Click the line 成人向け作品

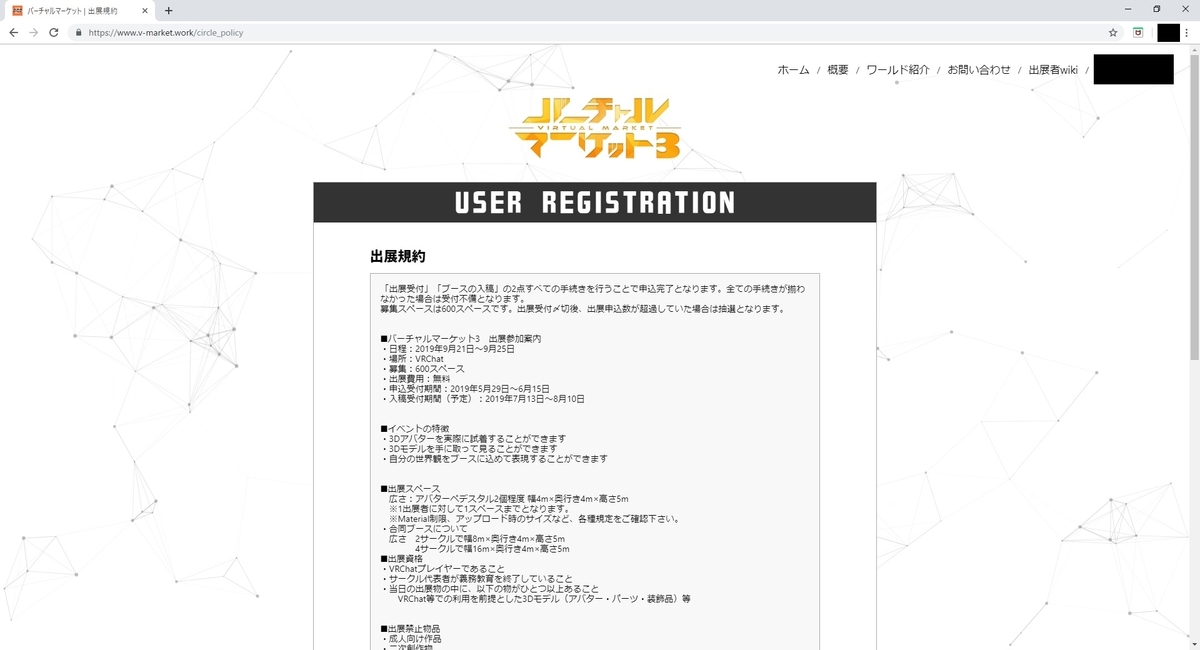pos(411,638)
